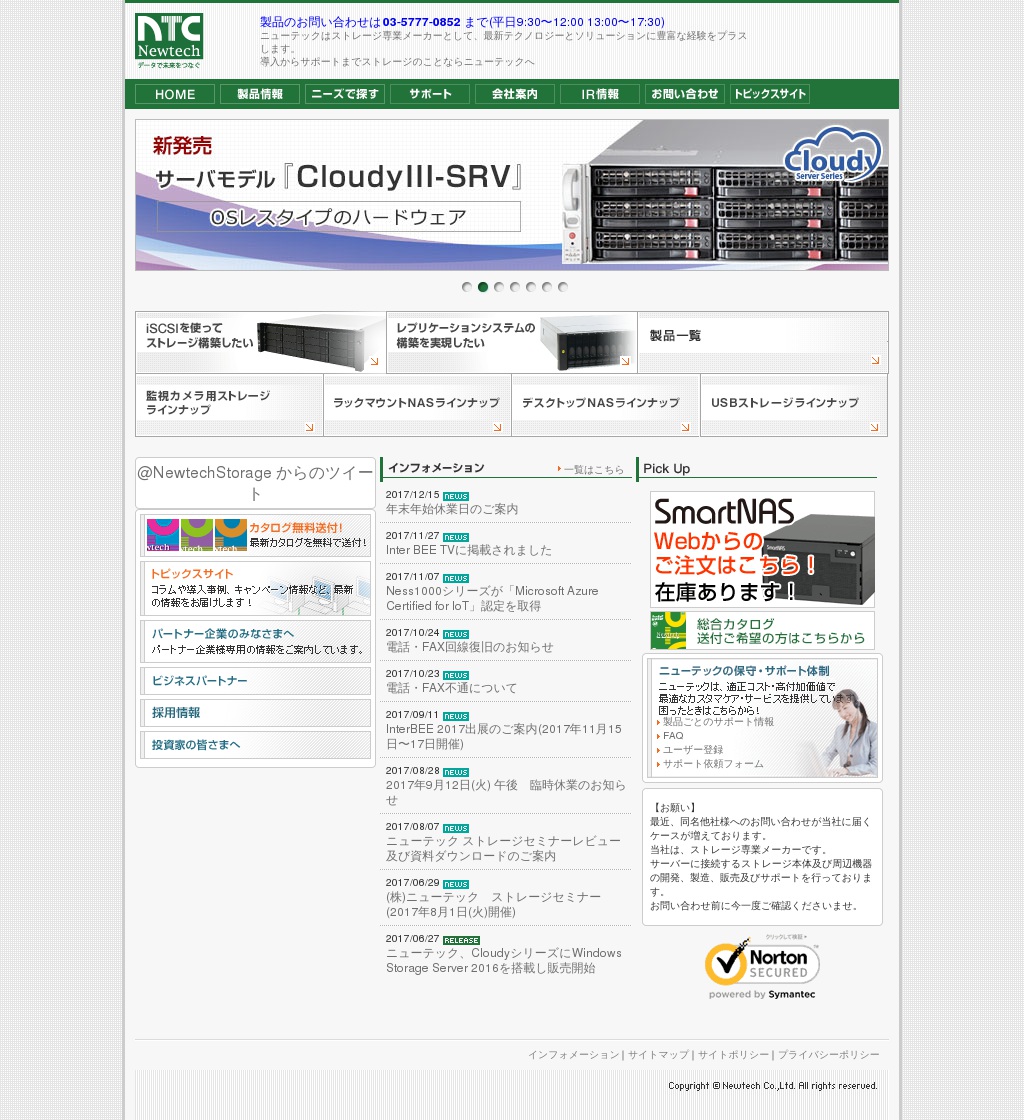This screenshot has width=1024, height=1120.
Task: Open the HOME menu item
Action: coord(175,94)
